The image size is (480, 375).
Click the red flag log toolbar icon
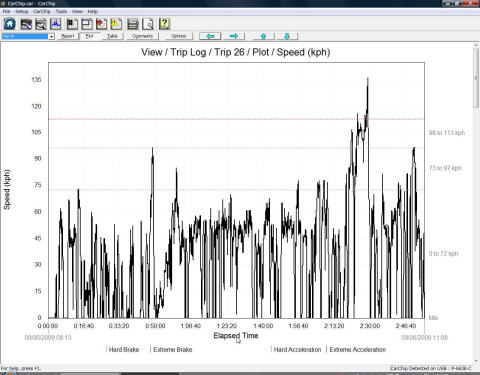[101, 24]
